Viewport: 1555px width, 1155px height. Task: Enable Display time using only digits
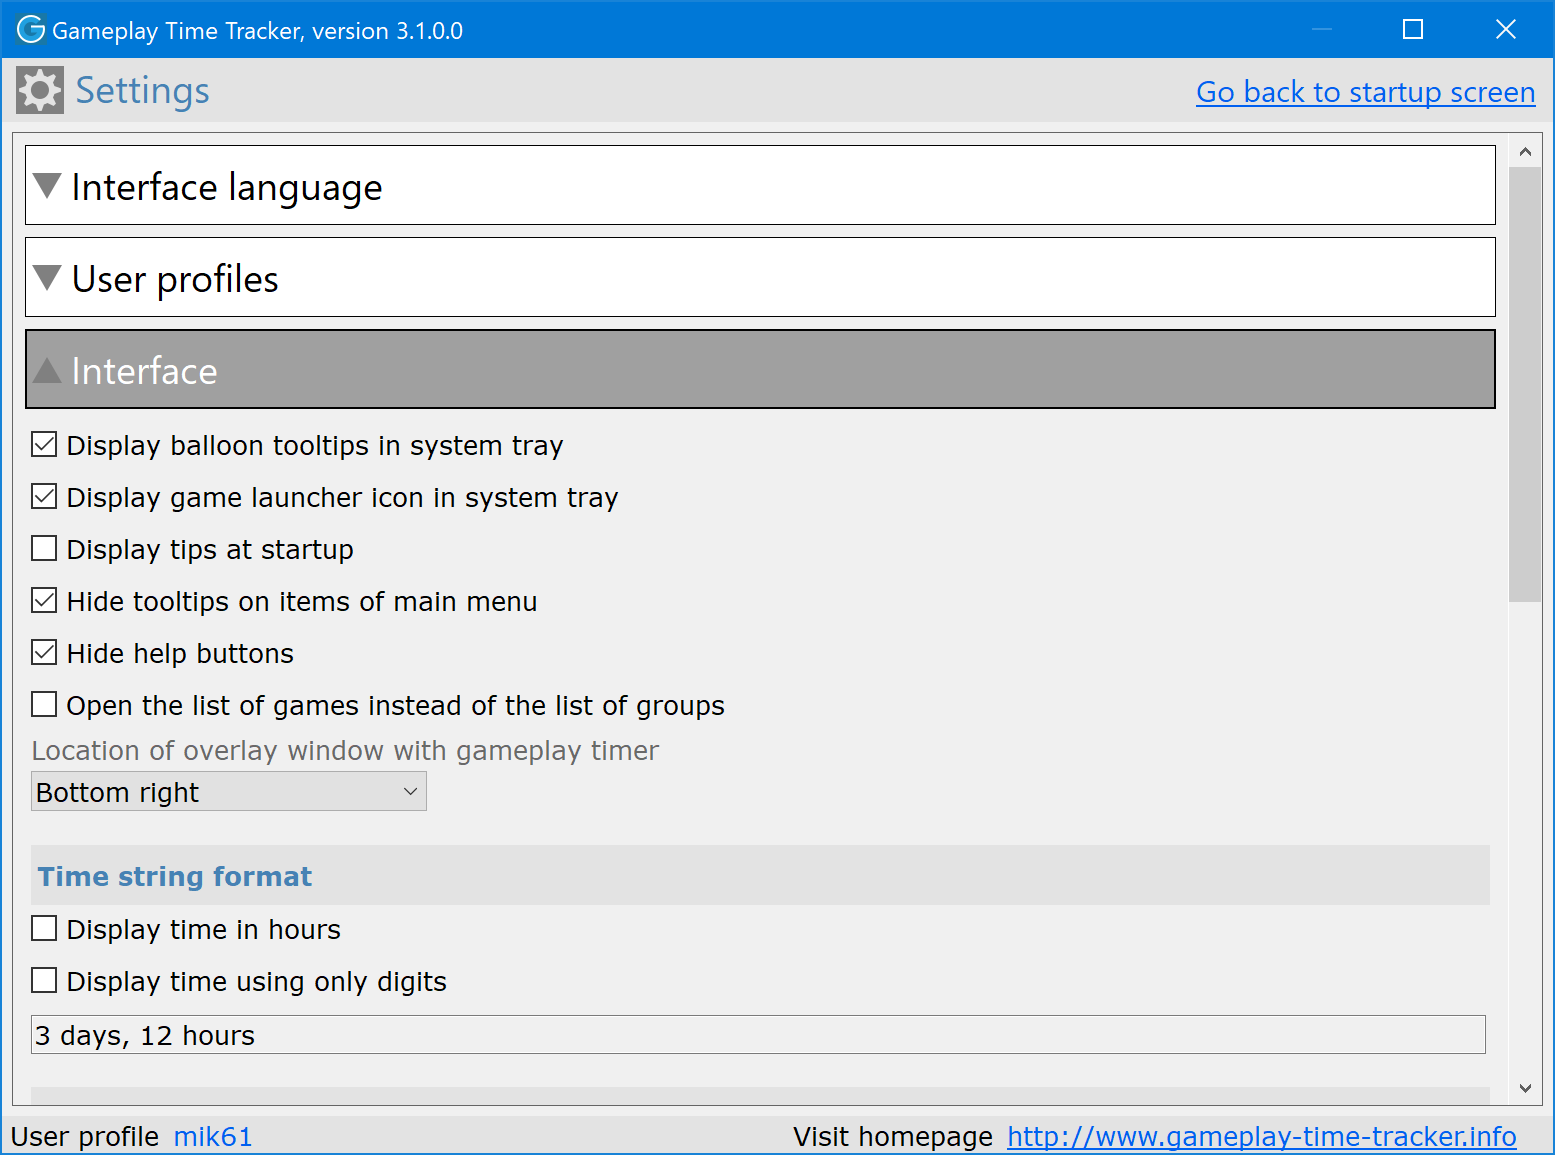point(44,980)
